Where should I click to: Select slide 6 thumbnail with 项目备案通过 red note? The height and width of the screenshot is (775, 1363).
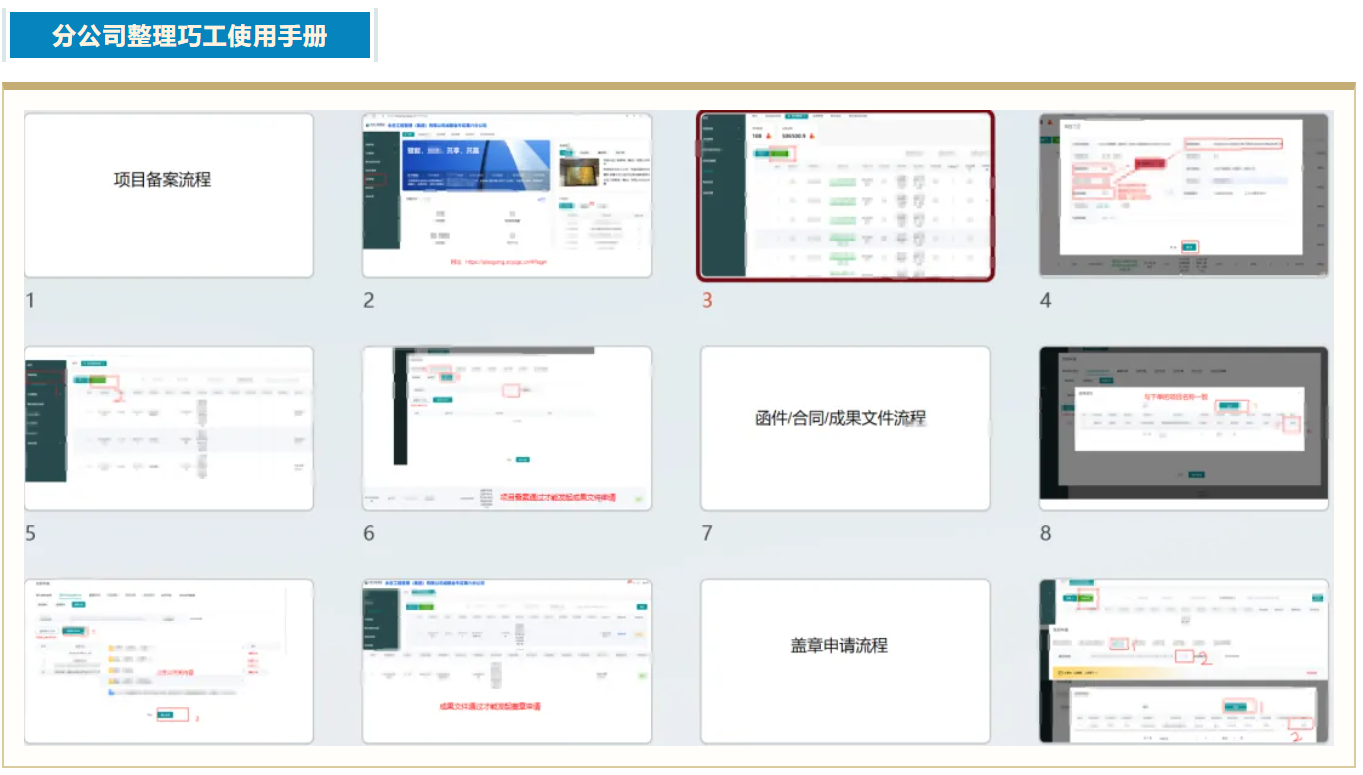point(507,428)
